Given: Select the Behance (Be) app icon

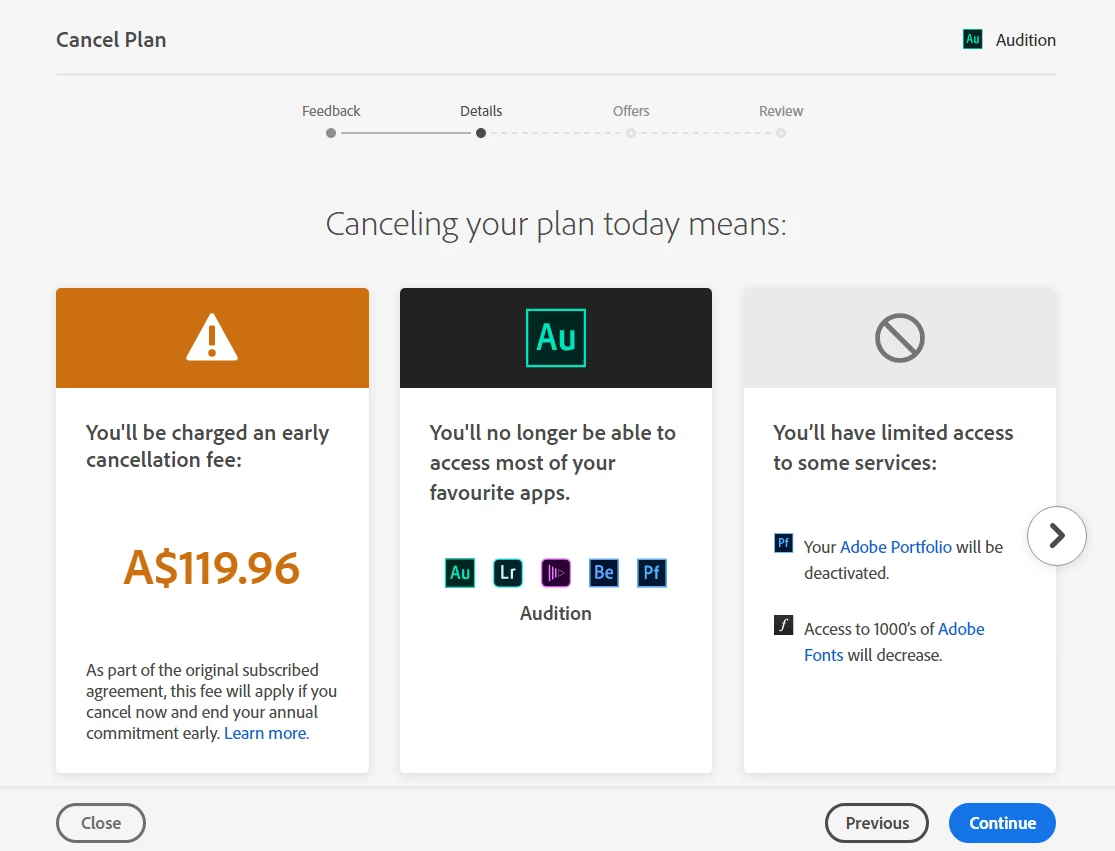Looking at the screenshot, I should coord(604,572).
